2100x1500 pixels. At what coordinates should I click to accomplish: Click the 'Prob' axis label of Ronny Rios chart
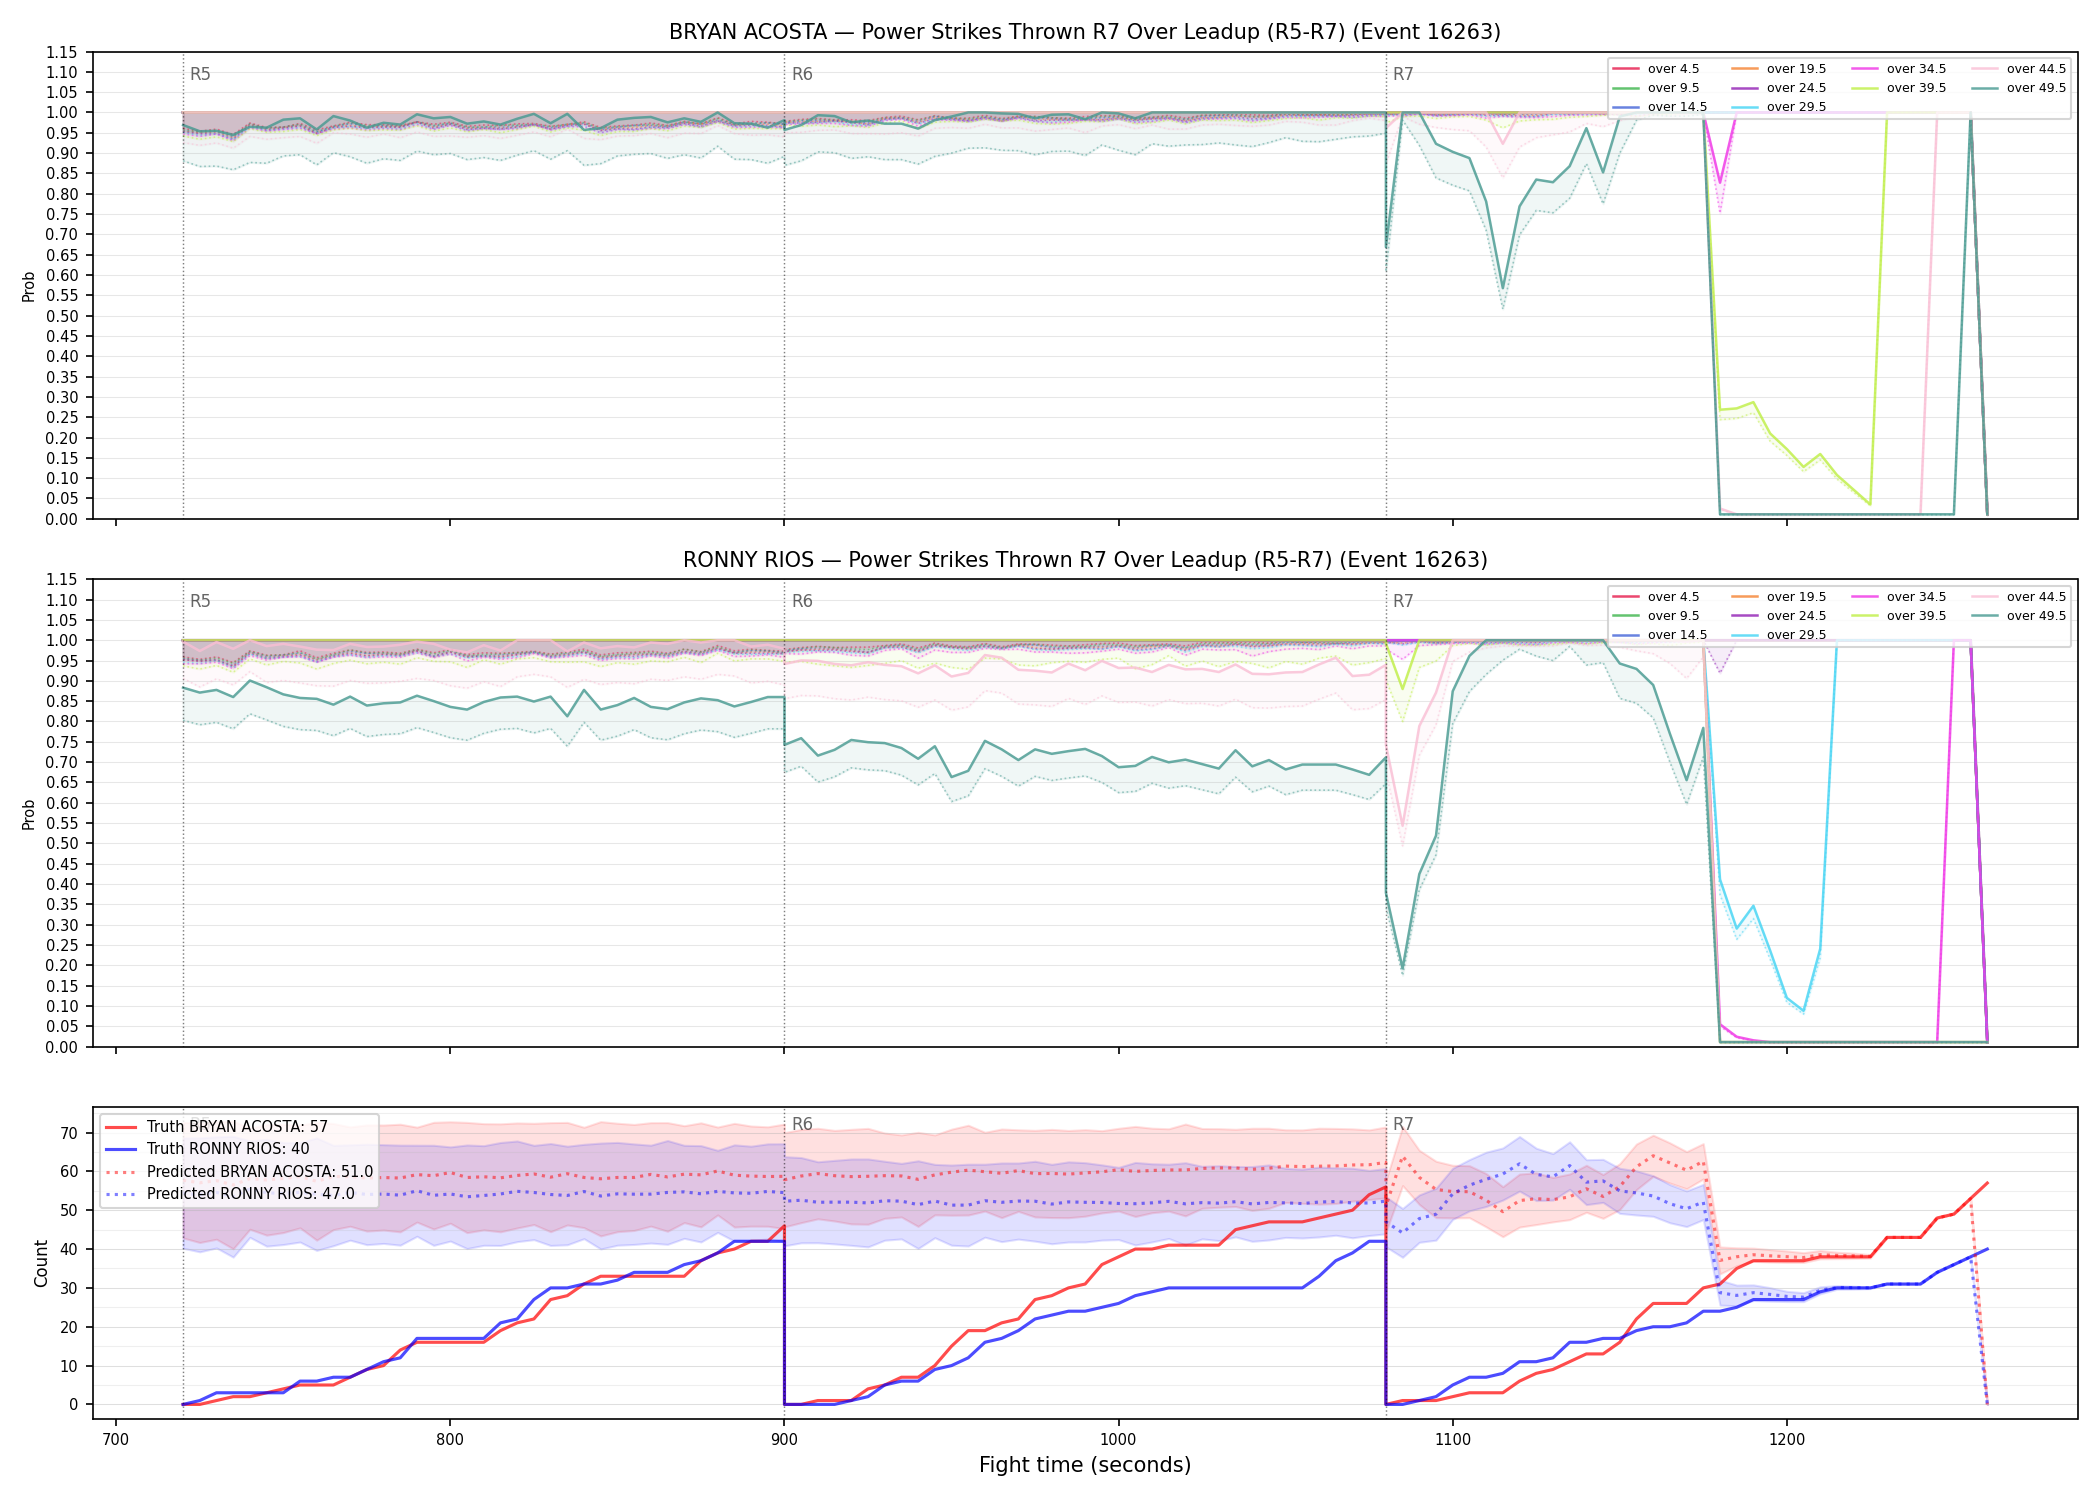(x=29, y=814)
